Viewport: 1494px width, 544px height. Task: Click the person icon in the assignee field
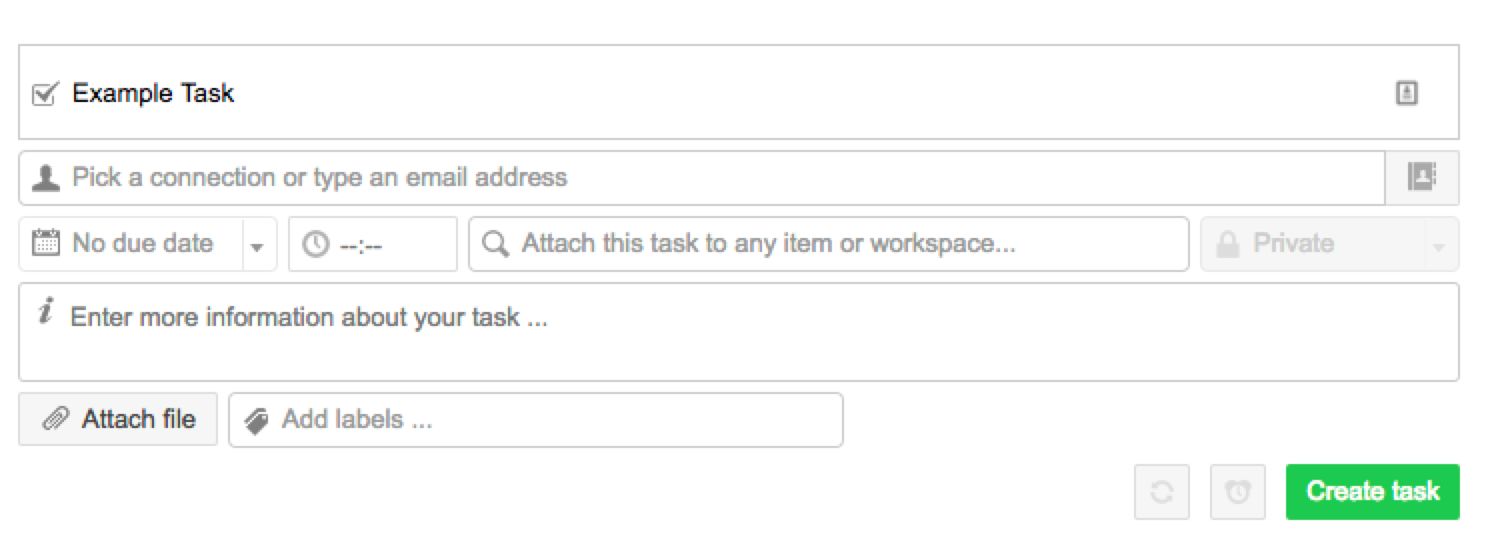coord(45,178)
